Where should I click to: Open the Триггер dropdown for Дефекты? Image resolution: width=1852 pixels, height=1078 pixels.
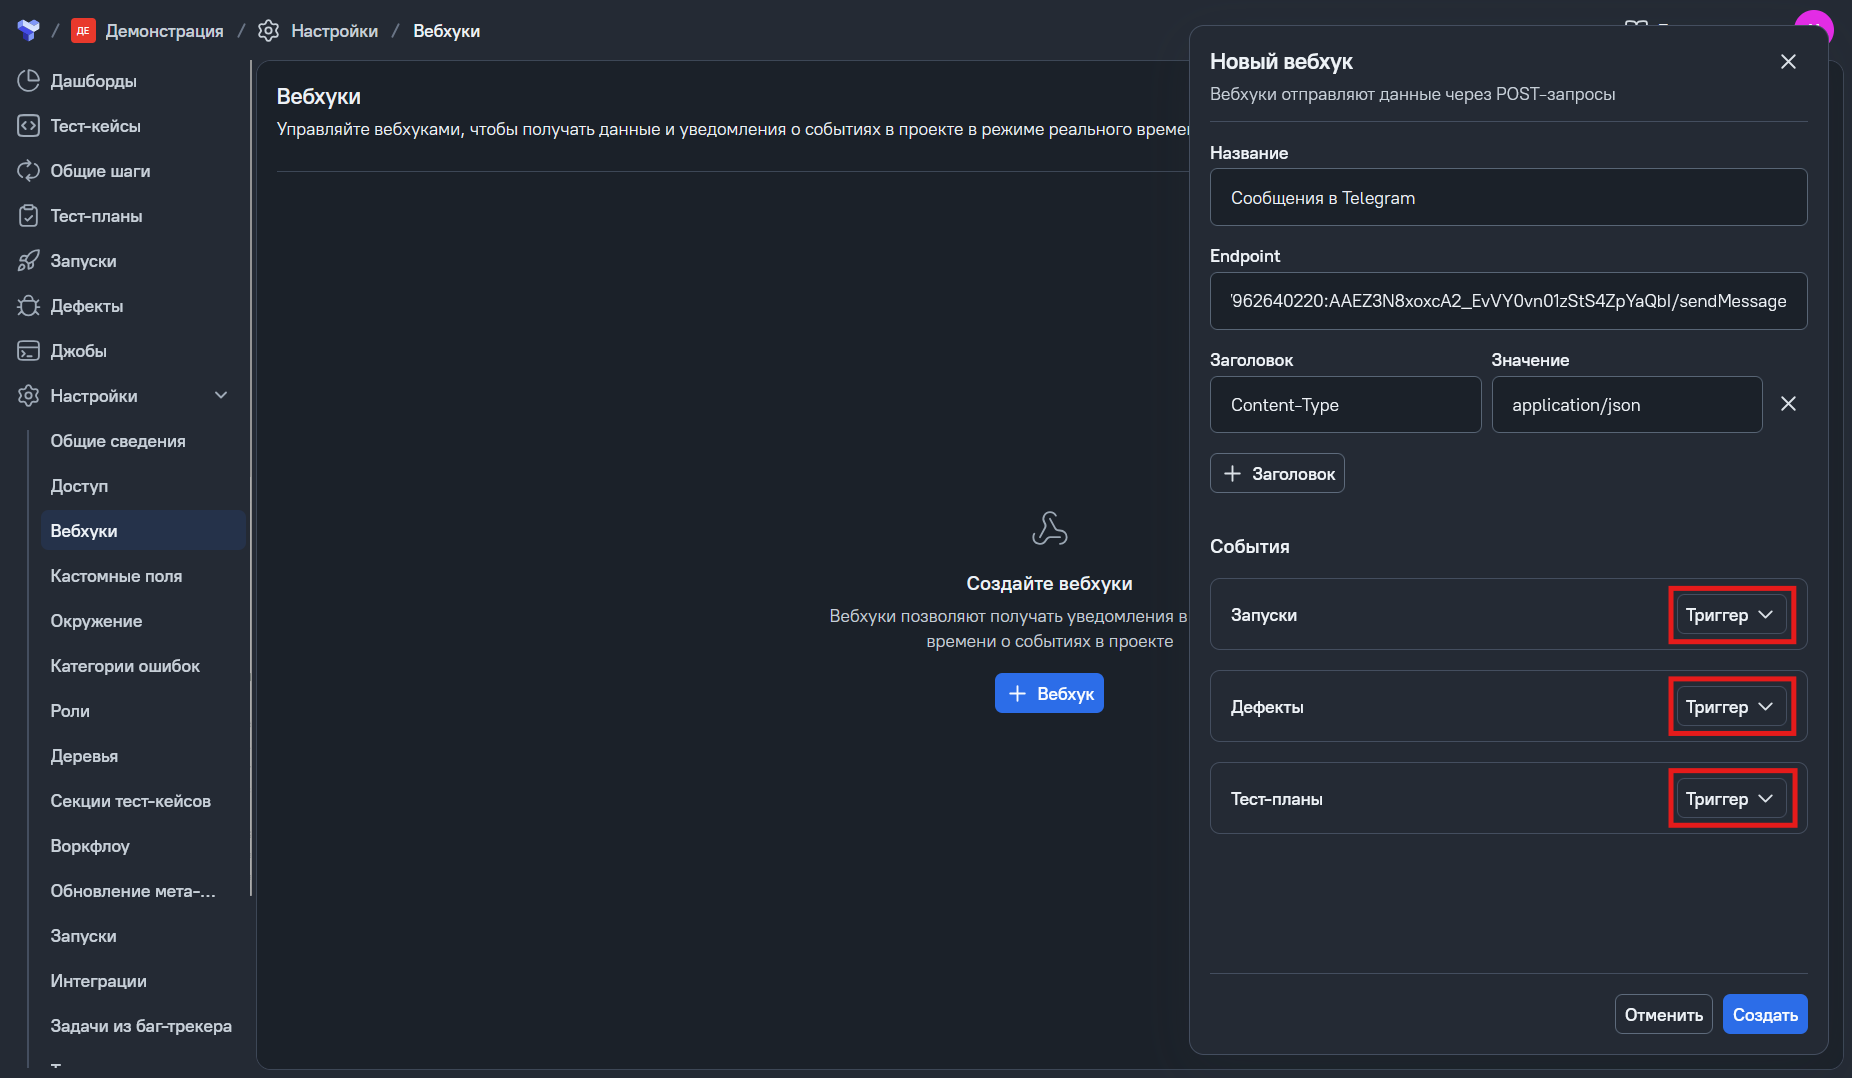[1730, 707]
